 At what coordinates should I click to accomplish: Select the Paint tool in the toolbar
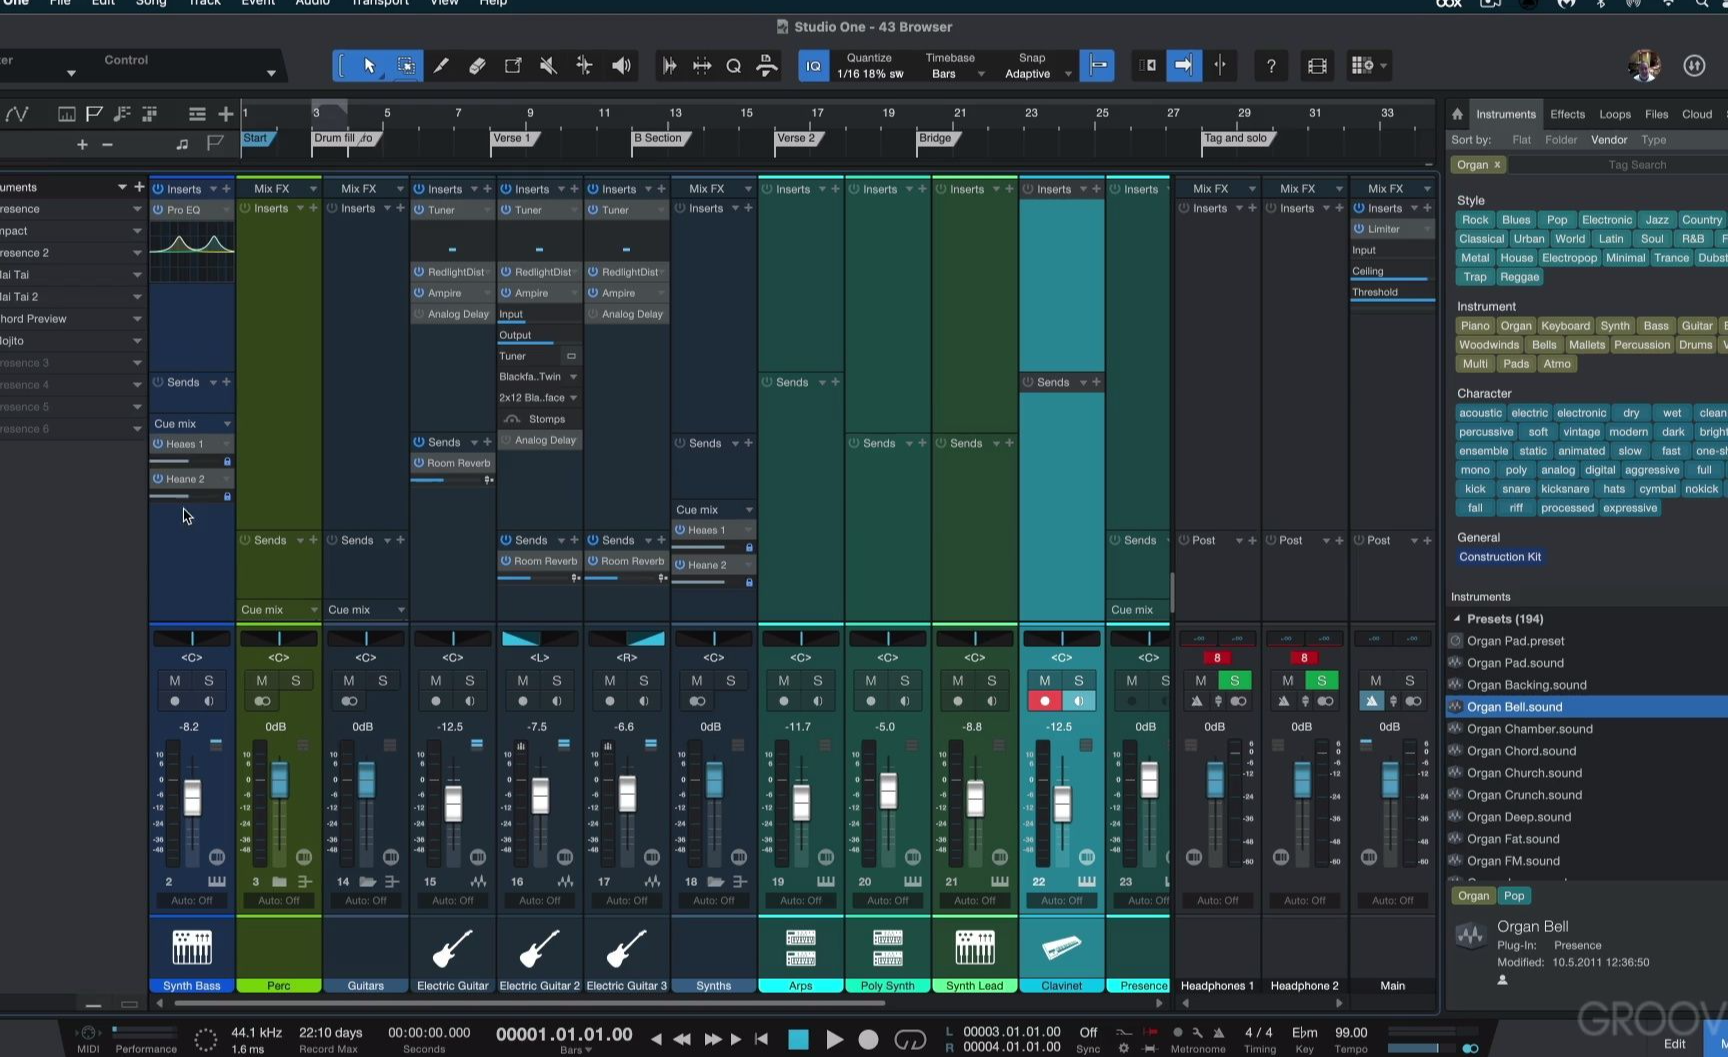[441, 66]
